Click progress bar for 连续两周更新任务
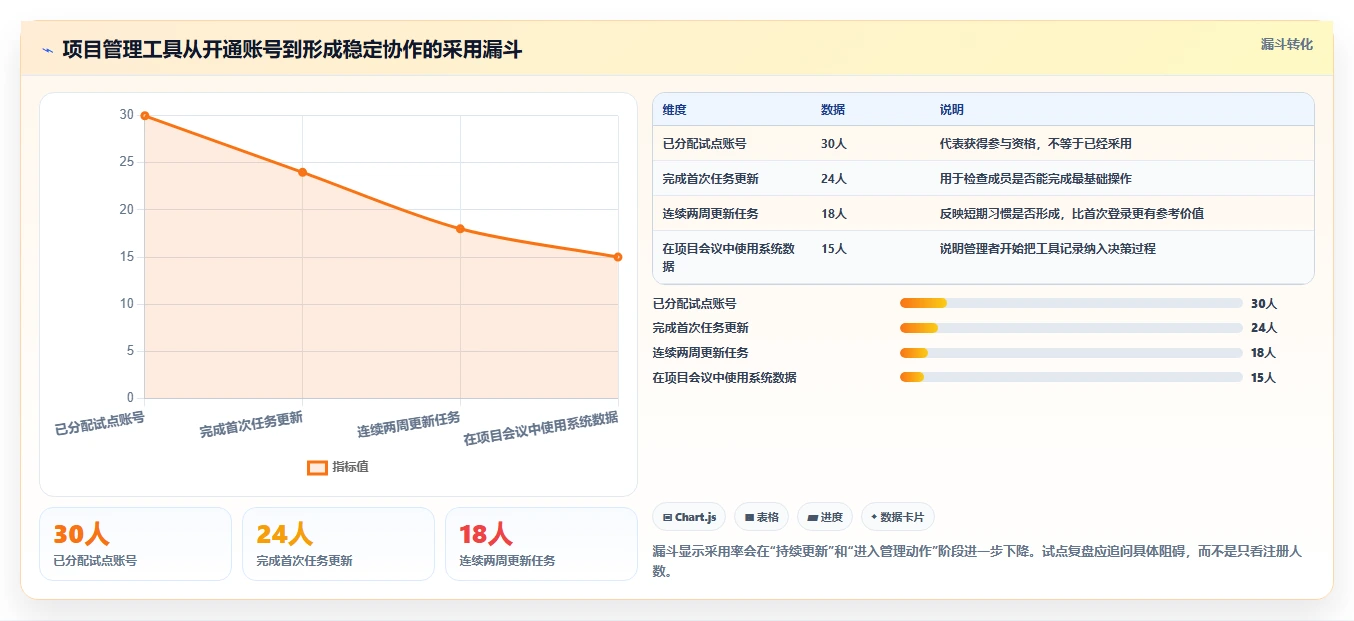 pos(1071,353)
